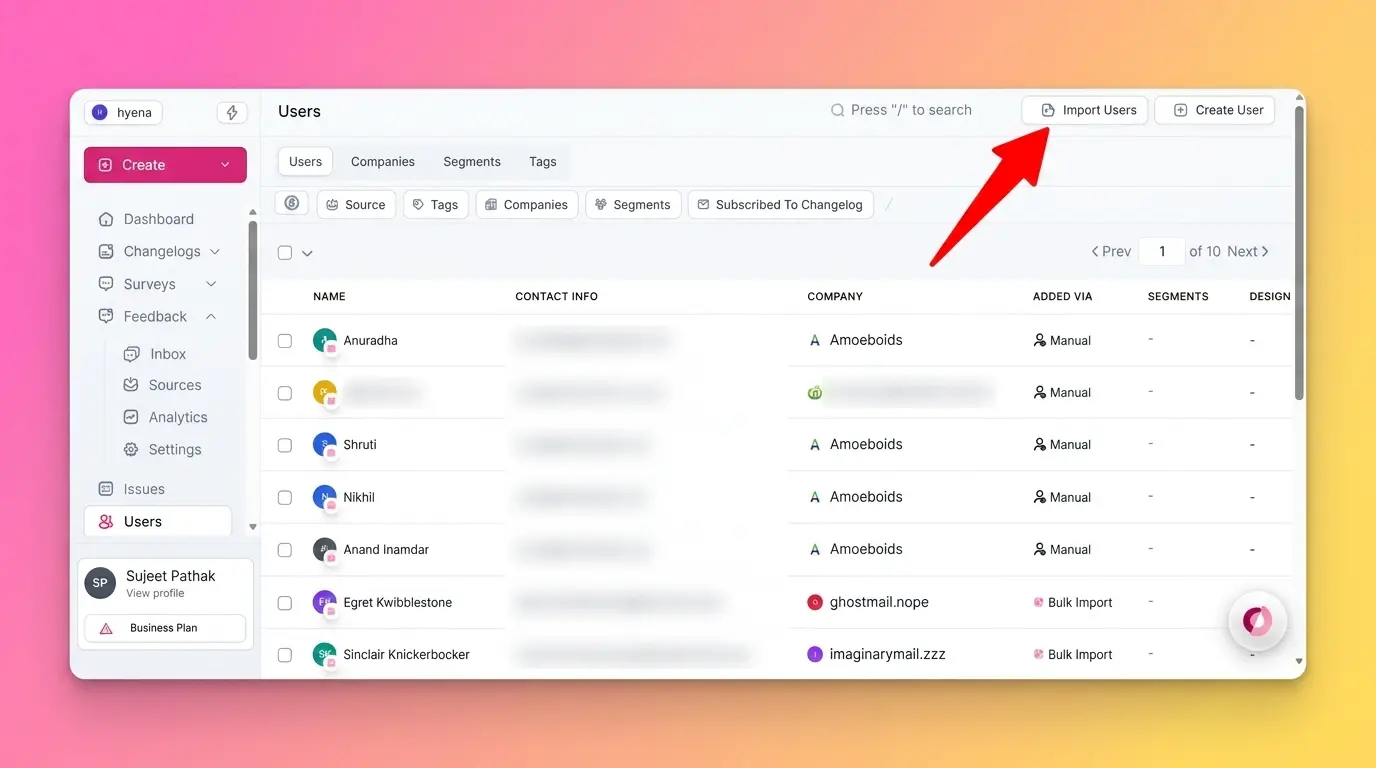This screenshot has width=1376, height=768.
Task: Select the Shruti row checkbox
Action: click(x=285, y=445)
